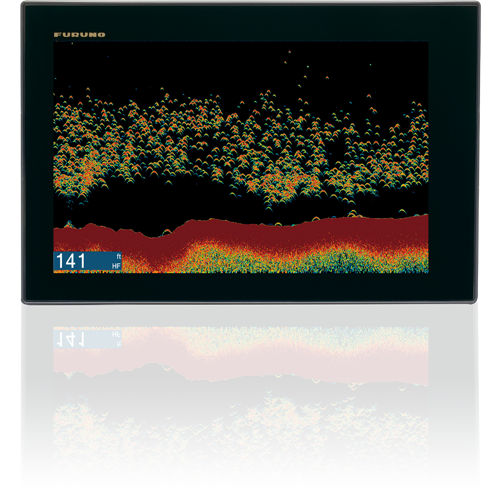This screenshot has width=500, height=500.
Task: Click the fish arch in the seabed dip
Action: tap(166, 232)
